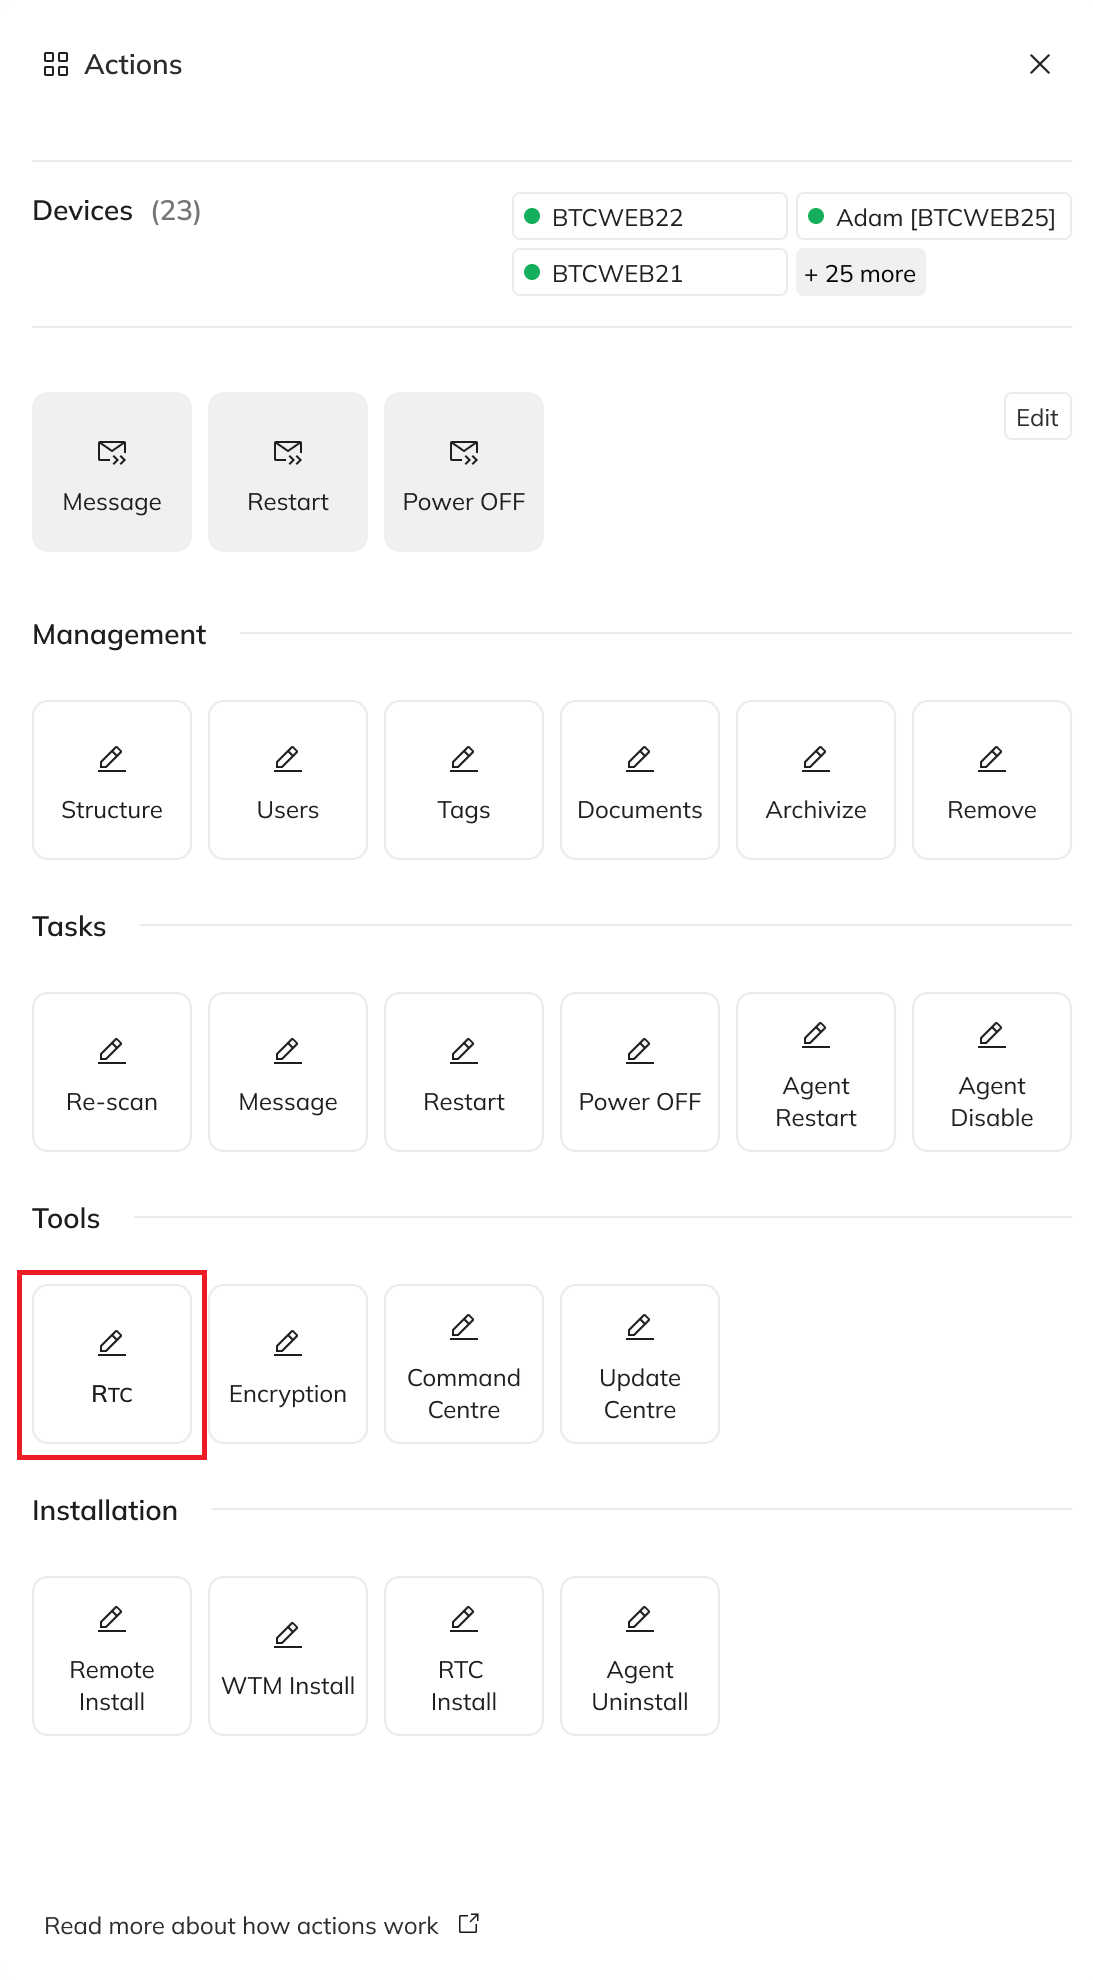Launch the Remote Install action
The height and width of the screenshot is (1980, 1093).
[x=112, y=1656]
